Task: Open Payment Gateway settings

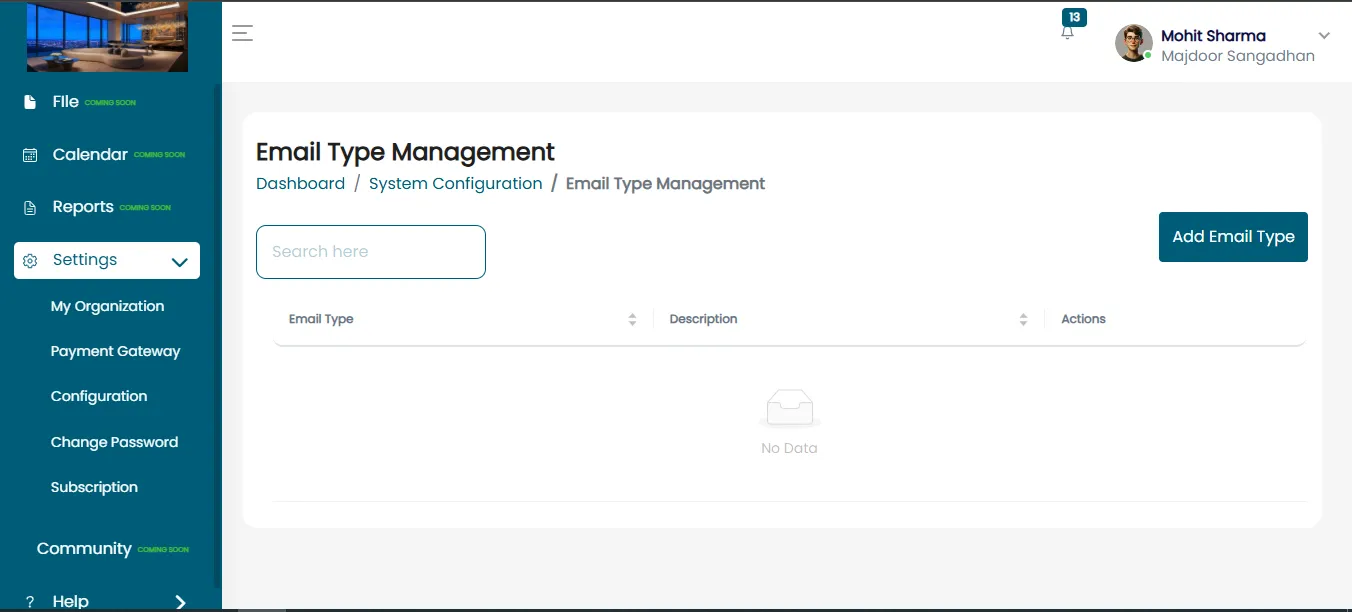Action: click(x=116, y=351)
